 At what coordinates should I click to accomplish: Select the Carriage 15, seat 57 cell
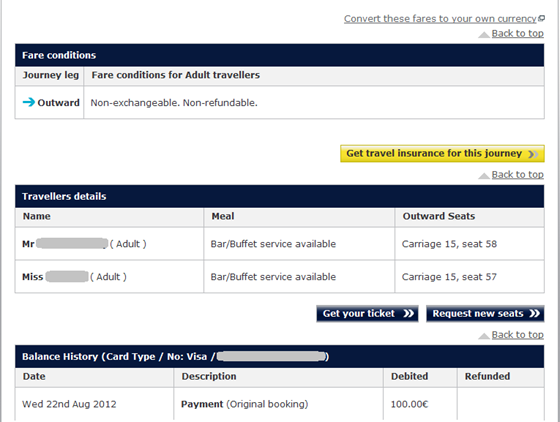pyautogui.click(x=469, y=277)
